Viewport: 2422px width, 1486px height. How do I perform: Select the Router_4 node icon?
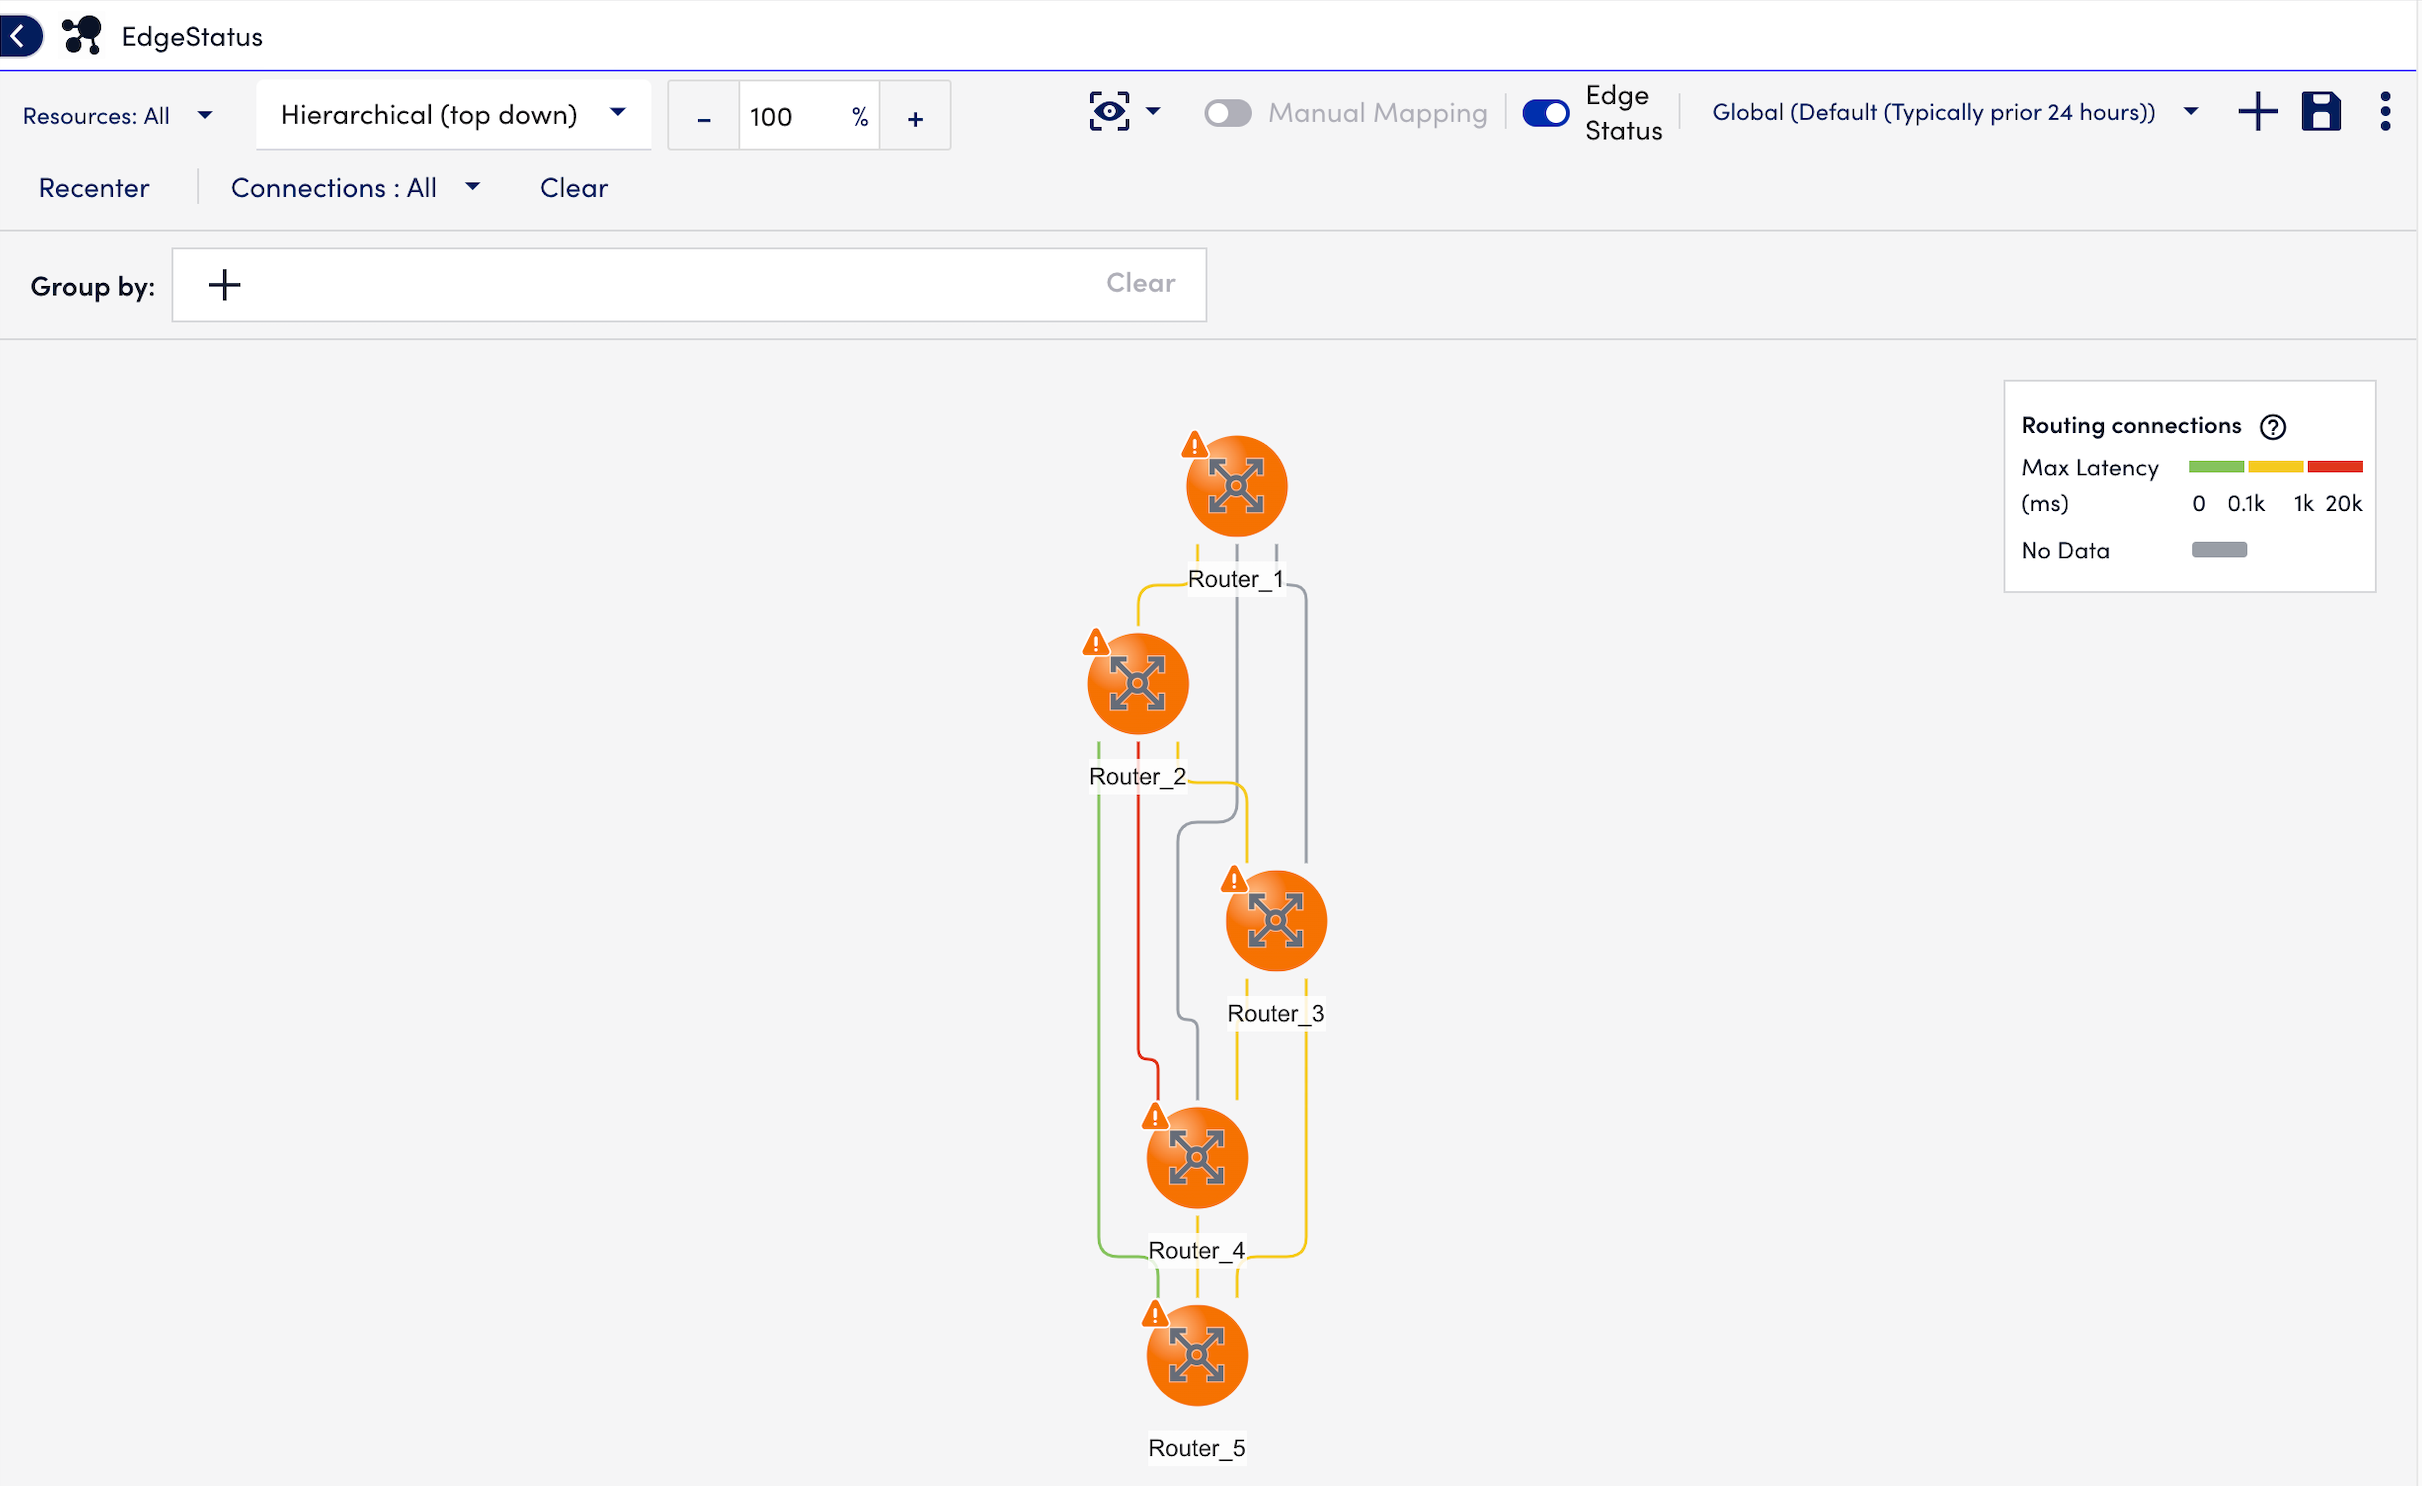coord(1197,1158)
